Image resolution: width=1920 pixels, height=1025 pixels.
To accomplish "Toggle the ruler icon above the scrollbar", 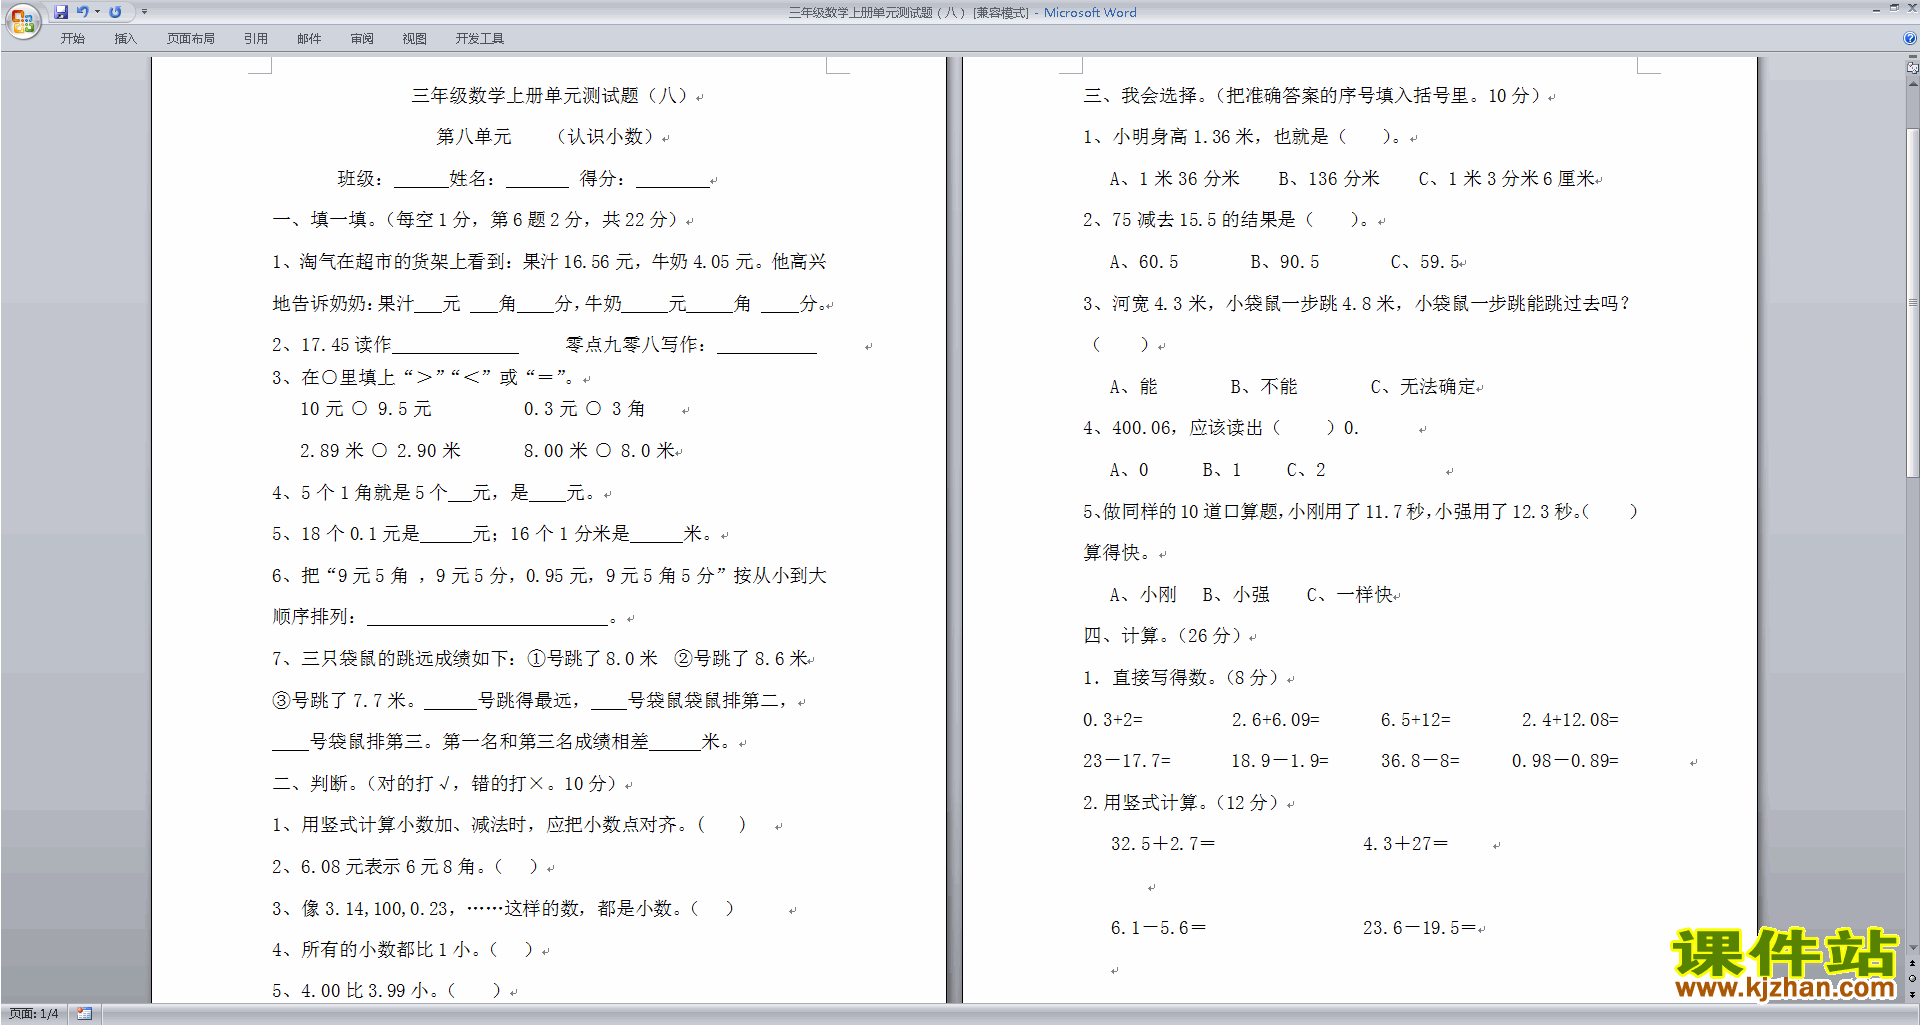I will click(1913, 68).
